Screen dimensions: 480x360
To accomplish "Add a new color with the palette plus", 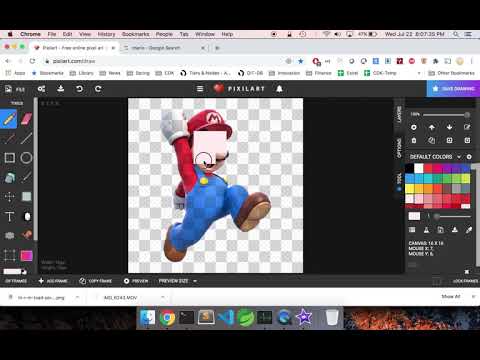I will point(469,156).
